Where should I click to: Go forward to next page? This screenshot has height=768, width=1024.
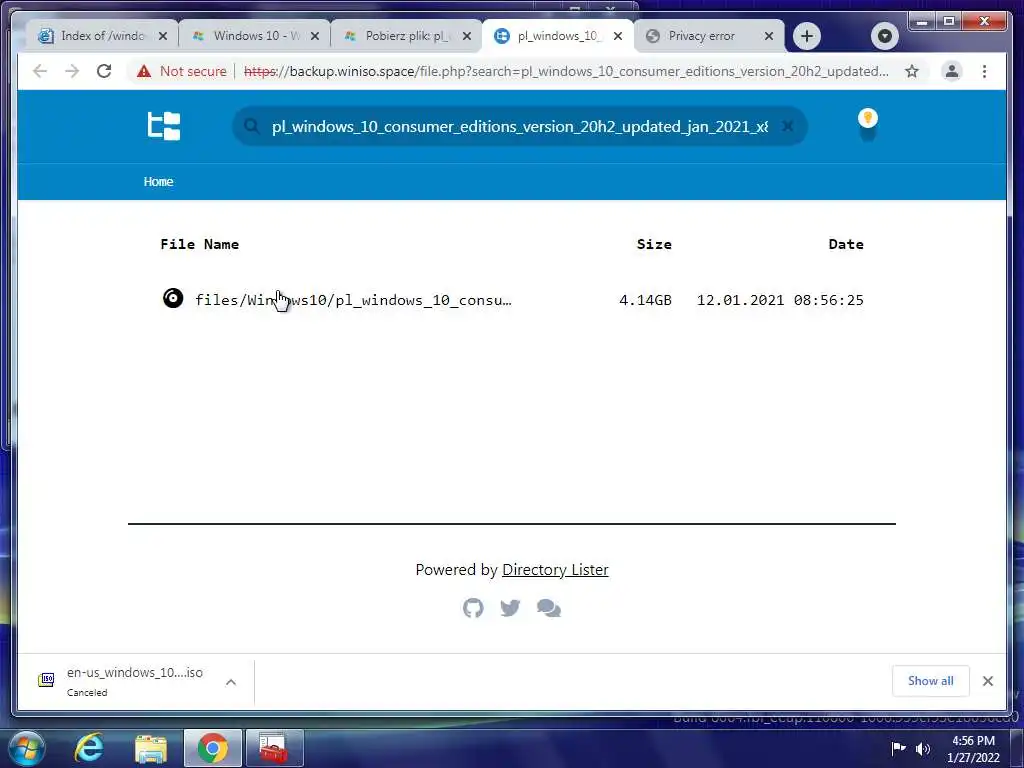(72, 71)
